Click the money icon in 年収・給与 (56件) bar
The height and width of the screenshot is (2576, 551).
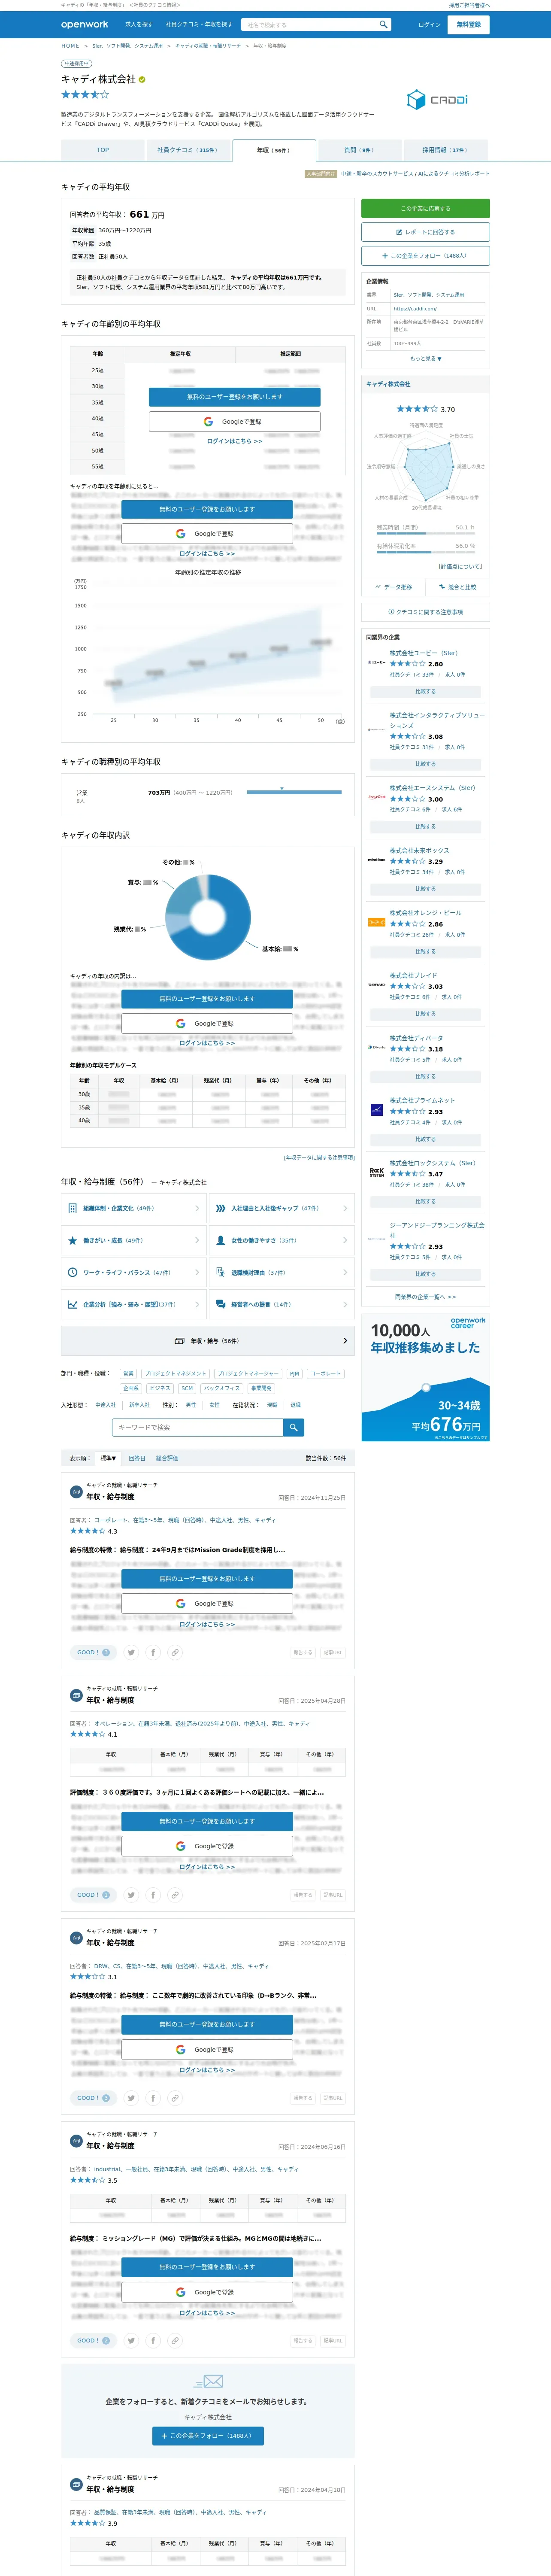180,1341
